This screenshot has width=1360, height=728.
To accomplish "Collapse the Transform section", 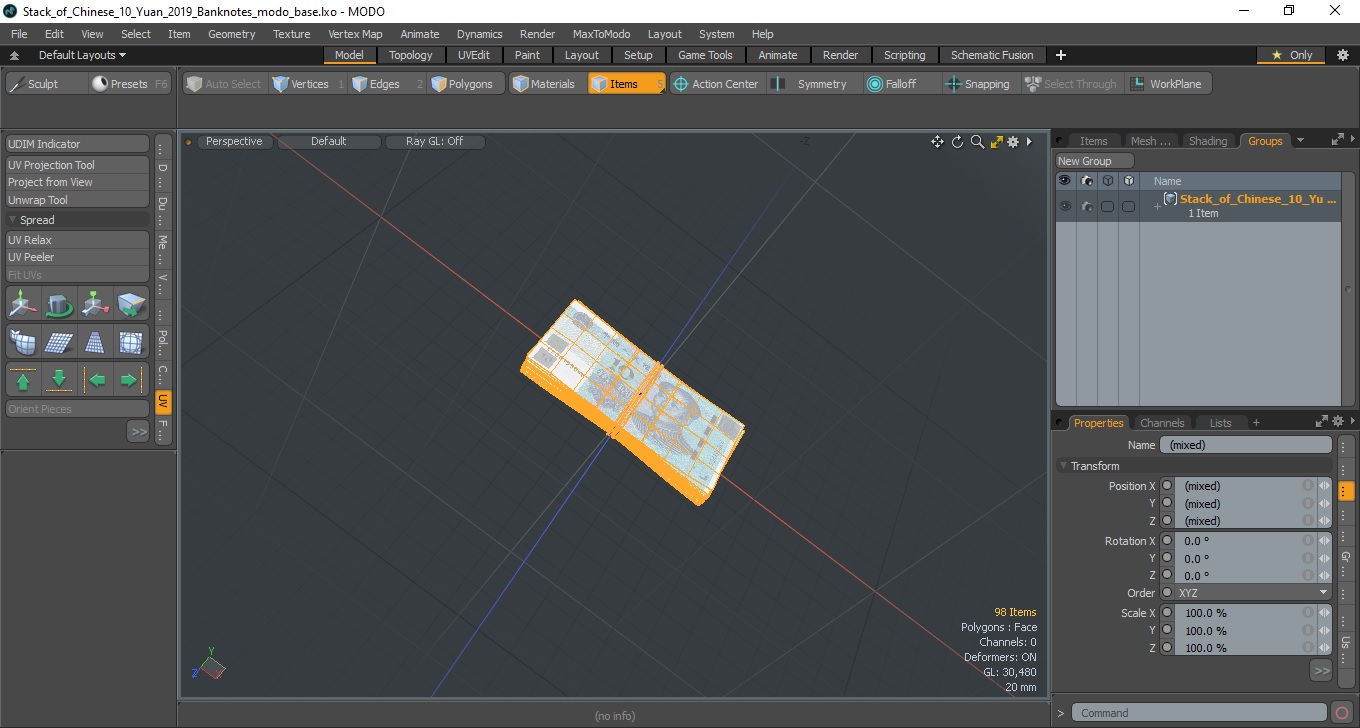I will (x=1063, y=466).
